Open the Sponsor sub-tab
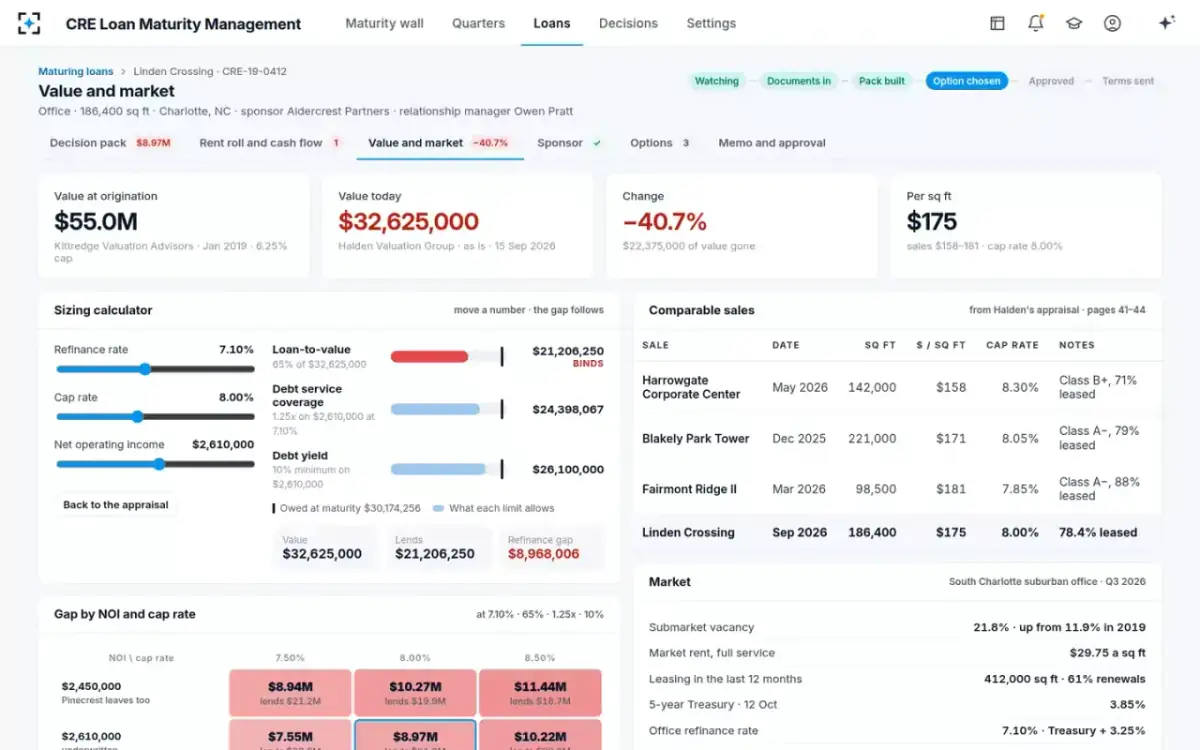The width and height of the screenshot is (1200, 750). (x=570, y=143)
